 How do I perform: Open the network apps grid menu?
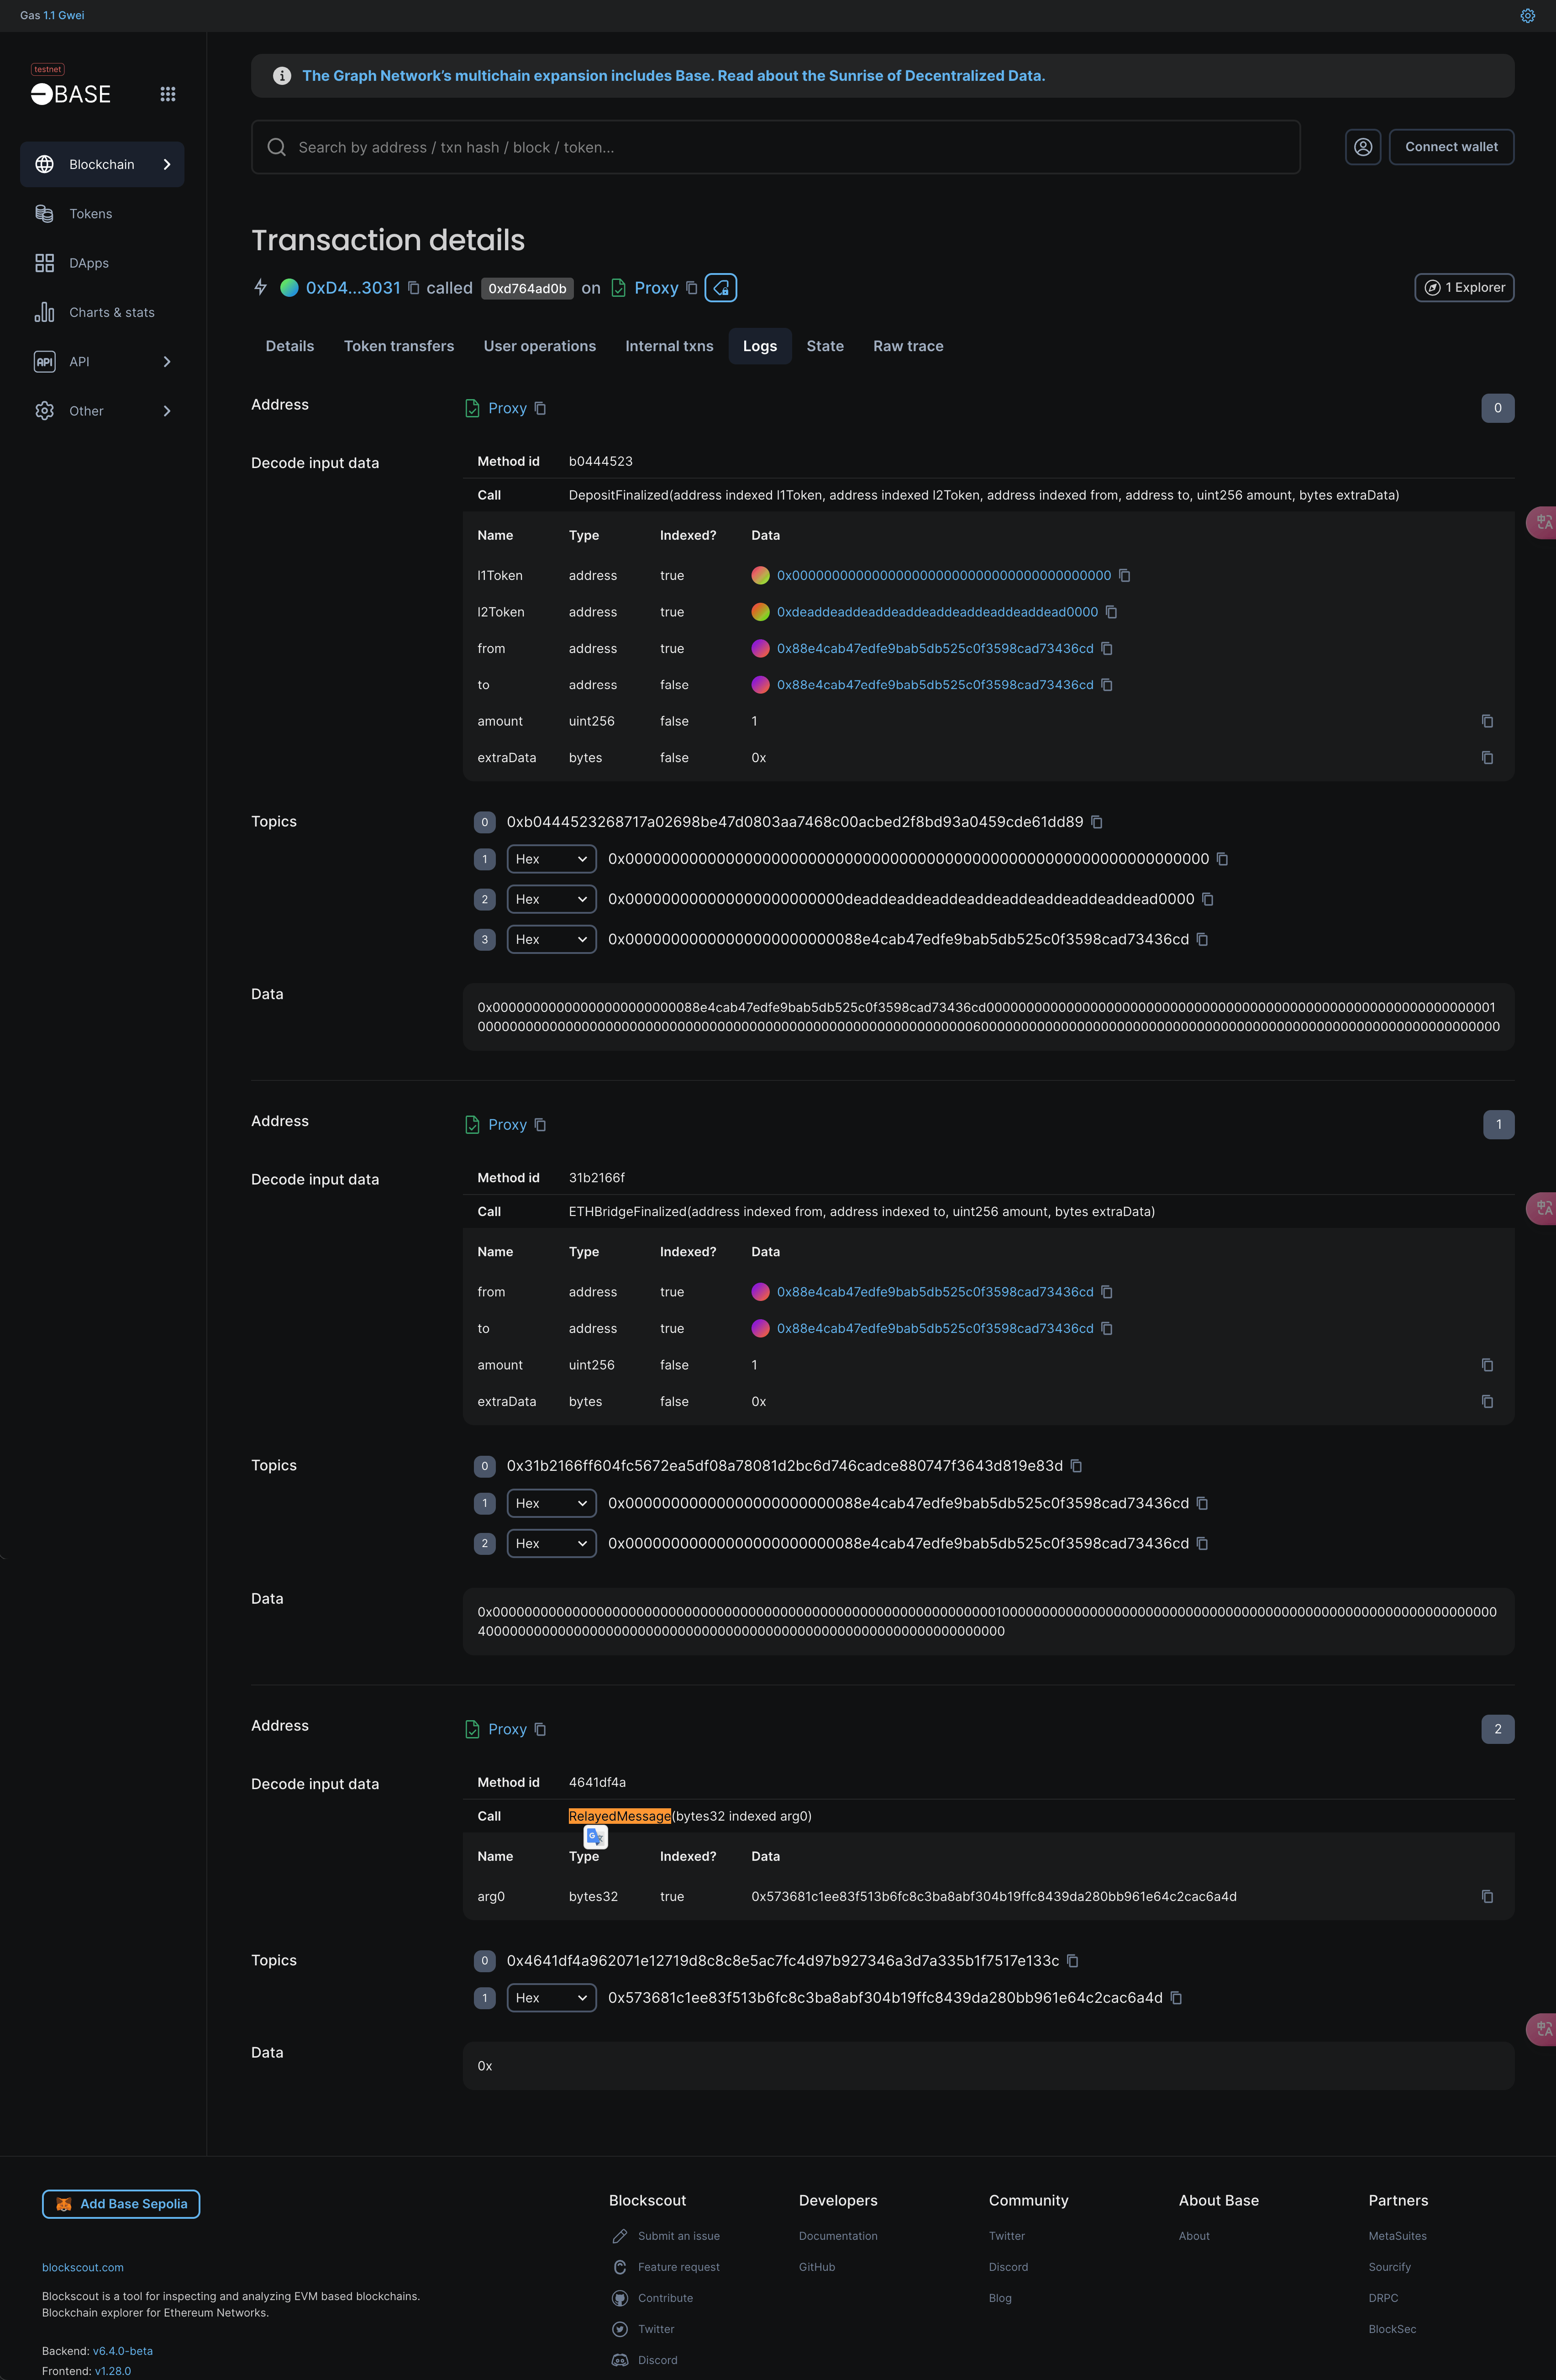coord(168,94)
